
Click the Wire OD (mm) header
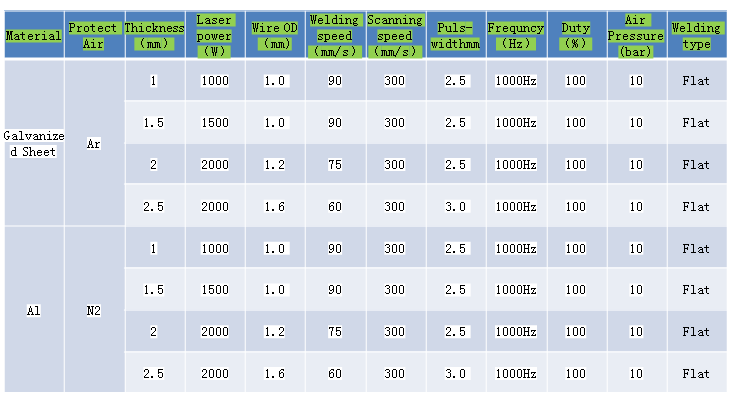tap(274, 35)
